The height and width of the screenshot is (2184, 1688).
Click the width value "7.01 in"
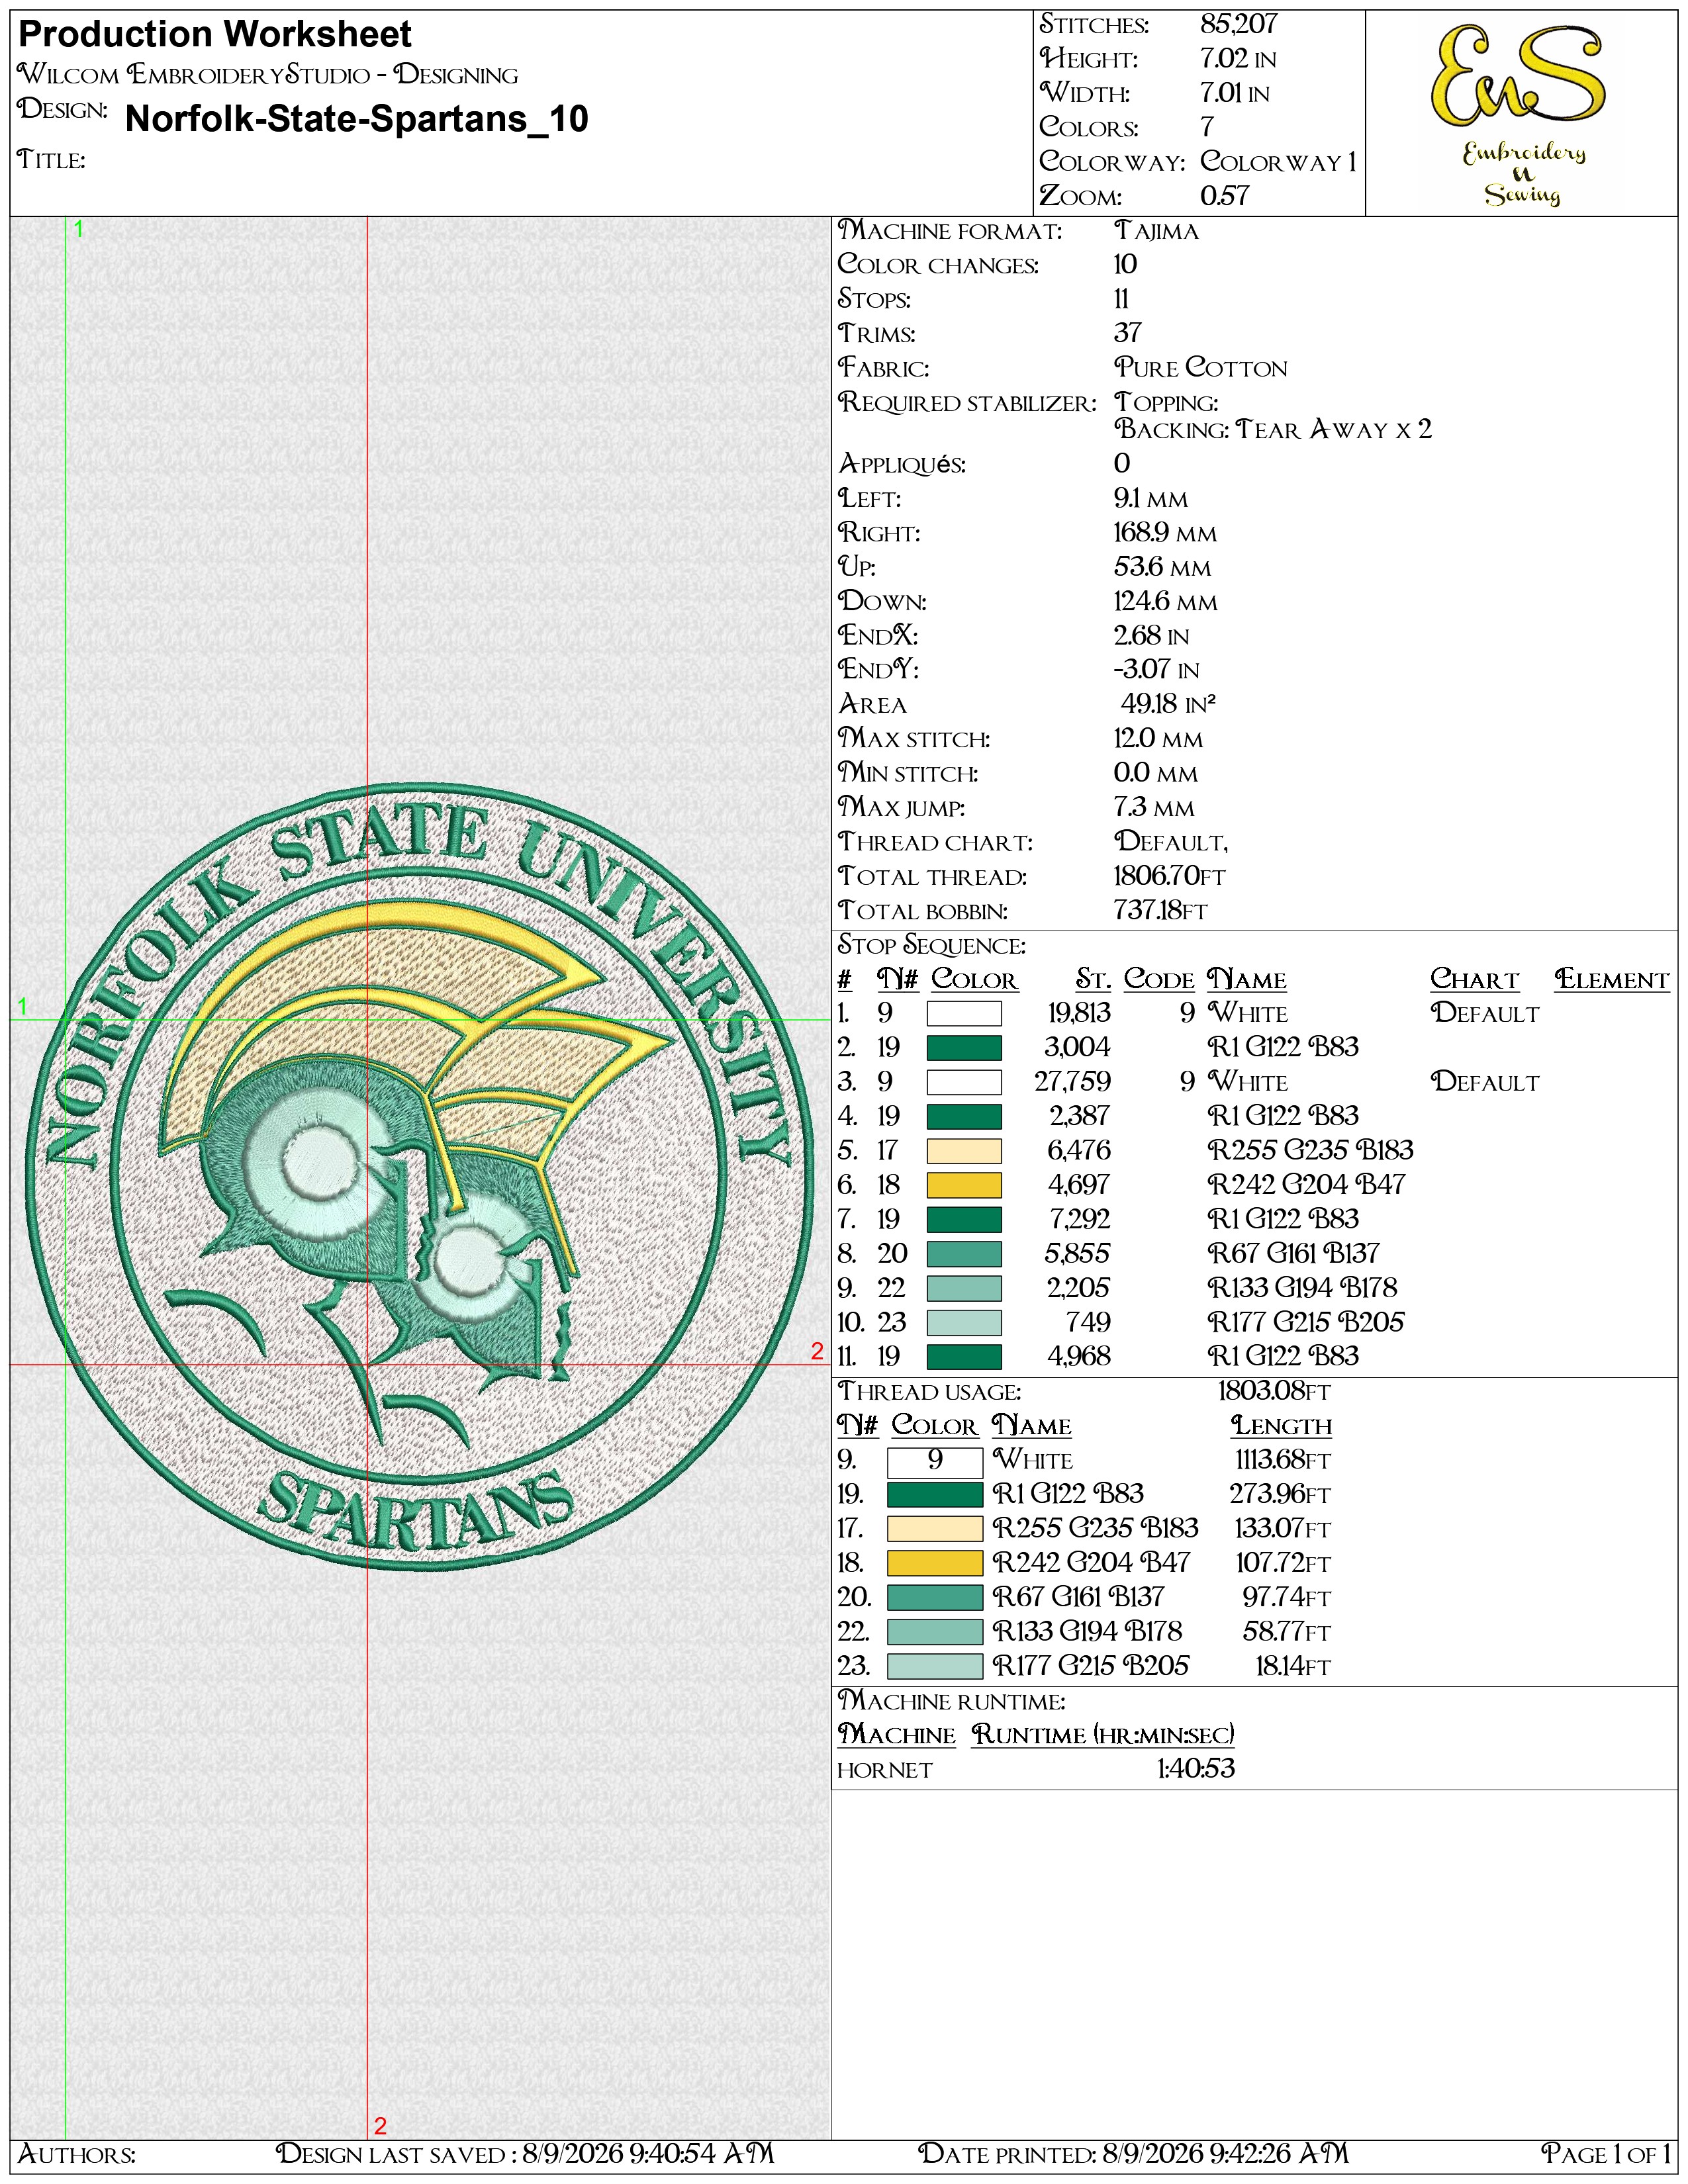click(1235, 93)
